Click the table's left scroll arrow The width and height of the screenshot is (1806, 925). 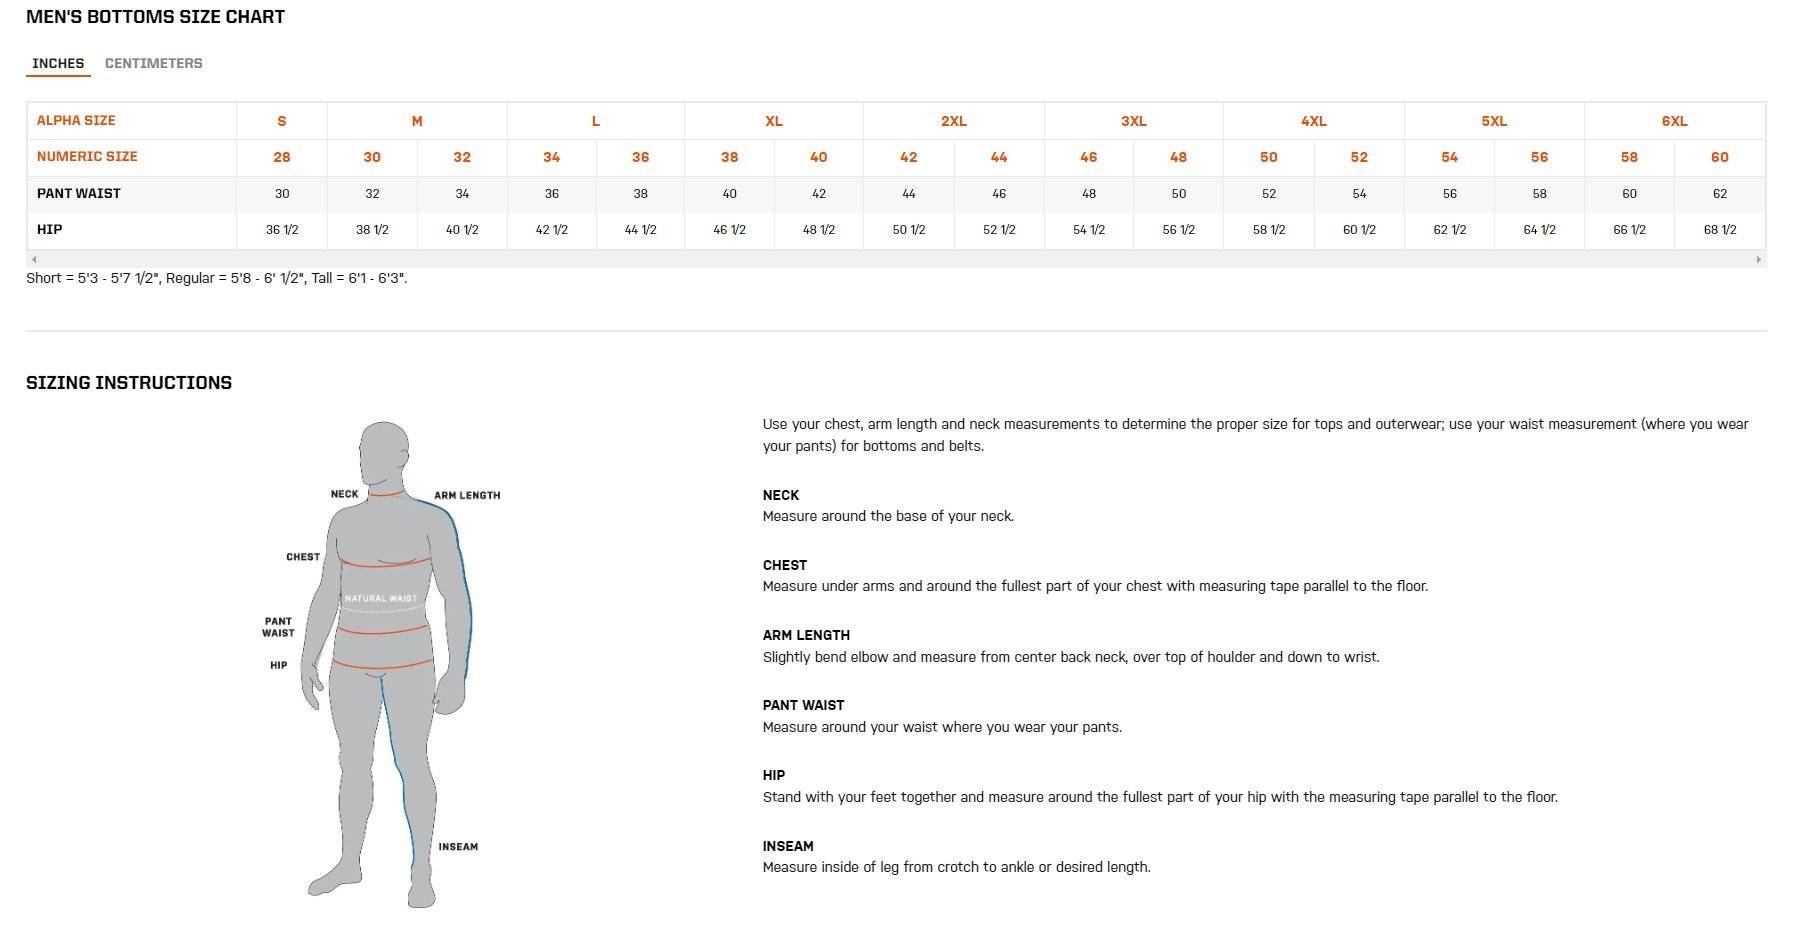(34, 260)
